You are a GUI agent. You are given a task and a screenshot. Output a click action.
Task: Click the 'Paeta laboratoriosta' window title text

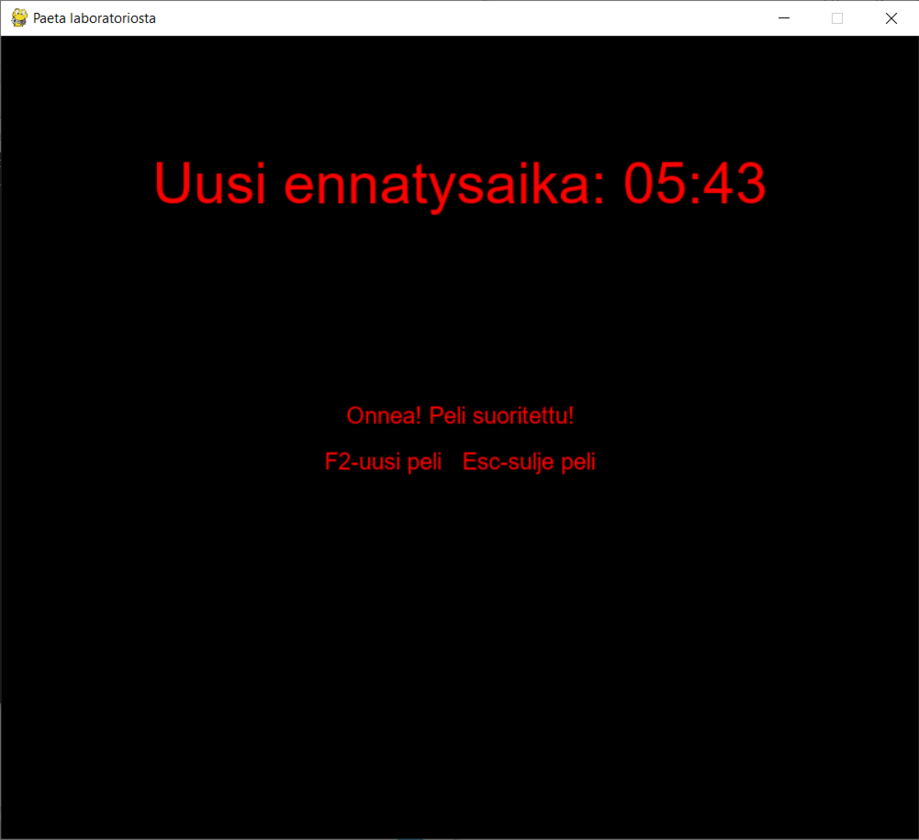click(94, 18)
